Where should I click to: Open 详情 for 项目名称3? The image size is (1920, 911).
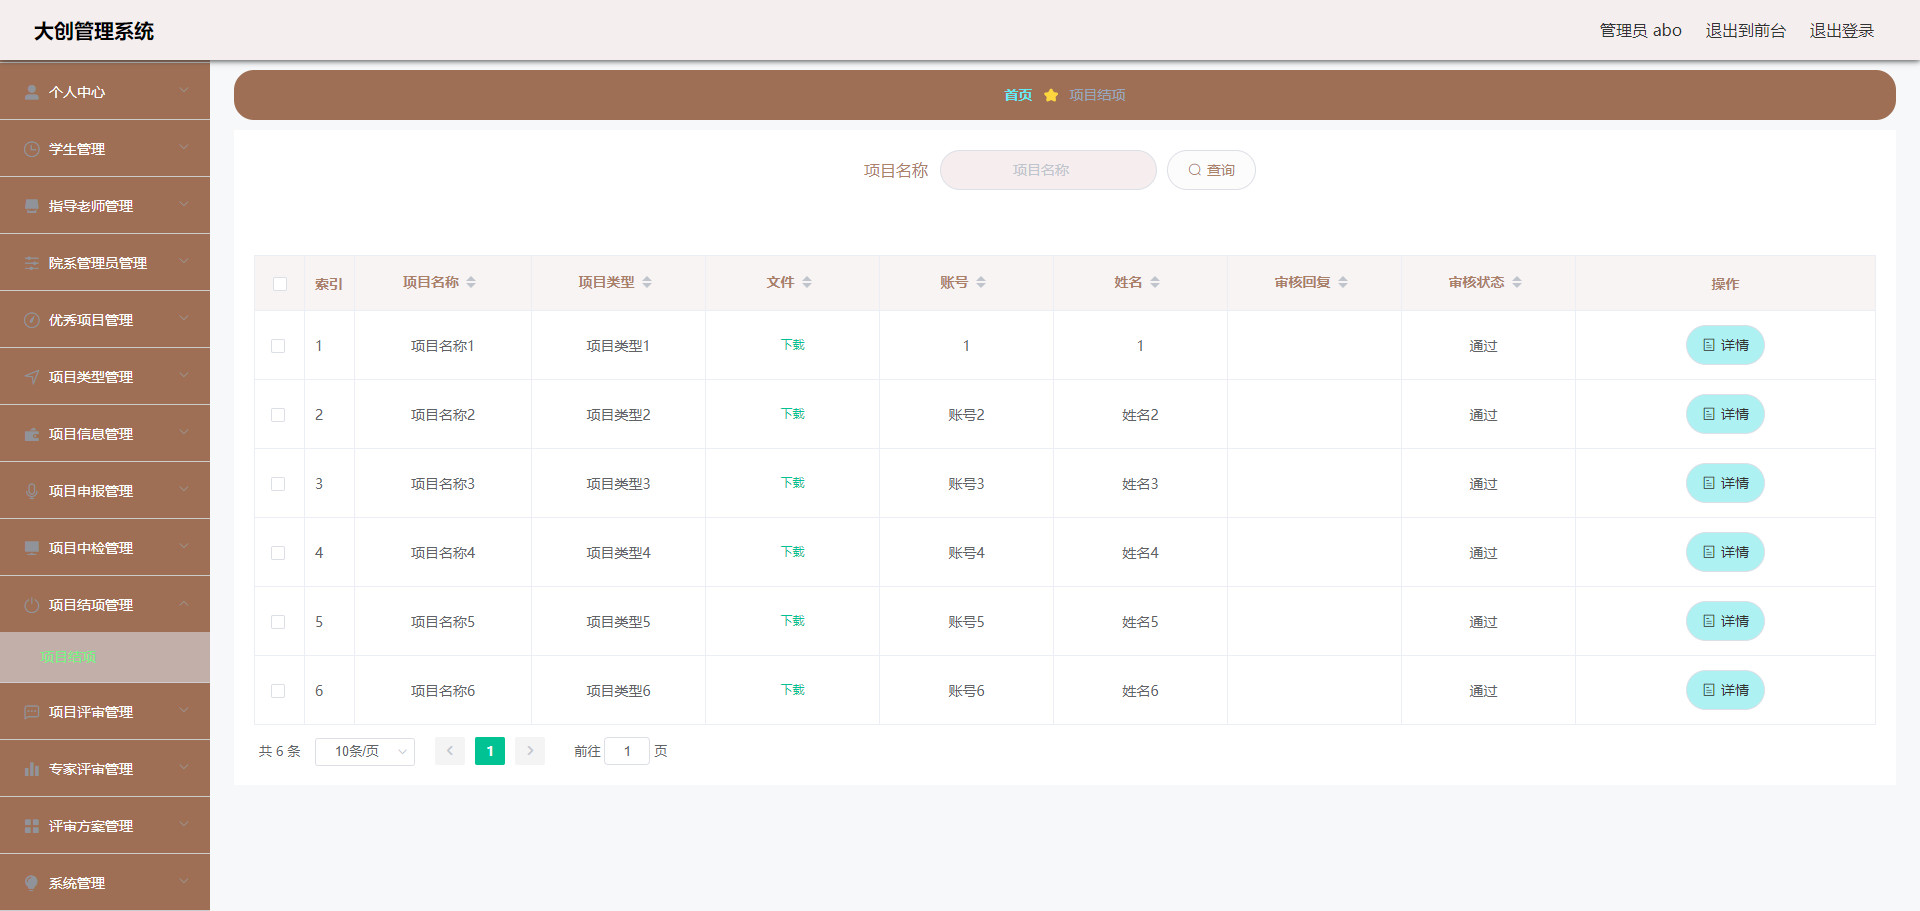(x=1725, y=483)
